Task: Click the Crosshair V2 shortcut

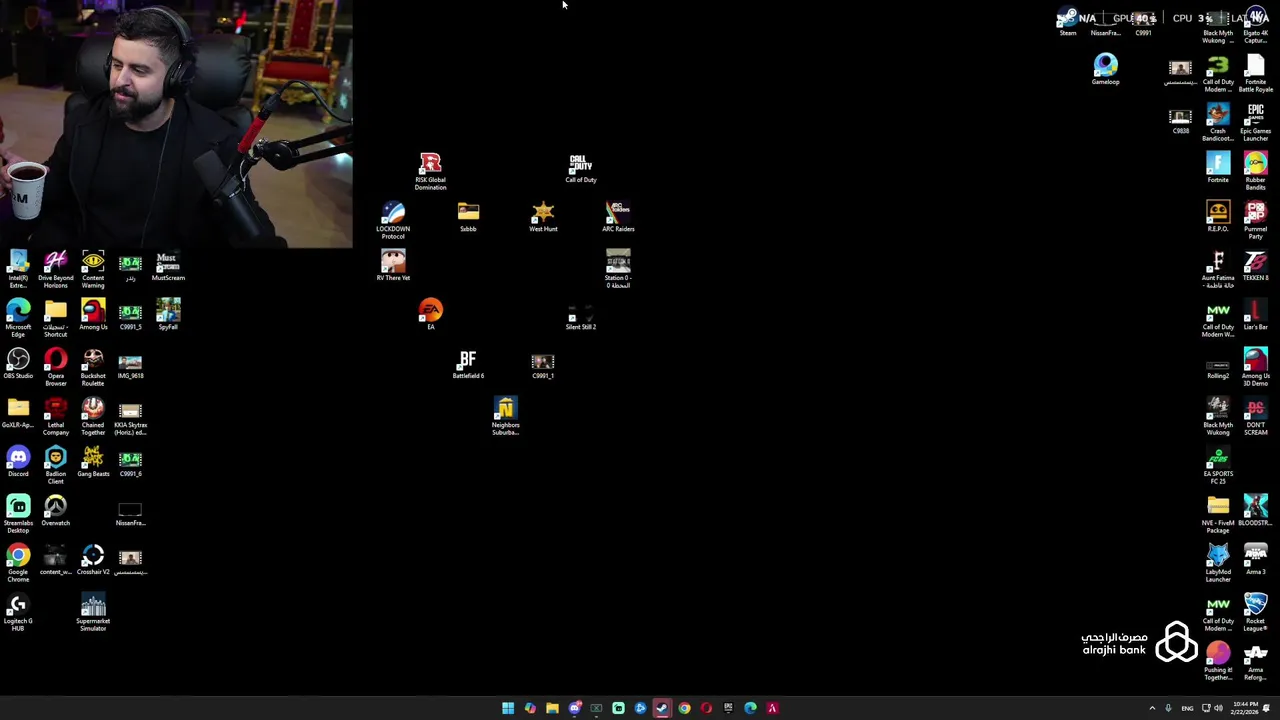Action: click(x=93, y=560)
